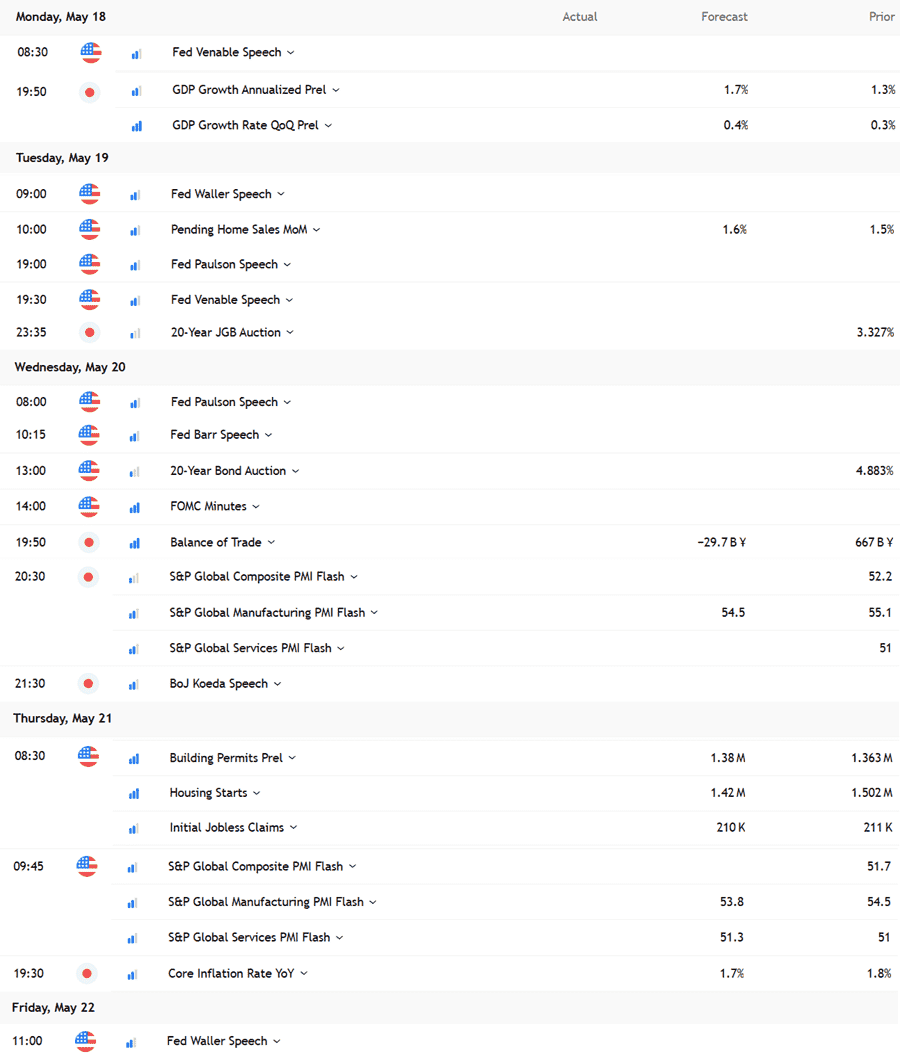Click the US flag beside 08:30 Fed Venable Speech
This screenshot has width=900, height=1059.
90,52
